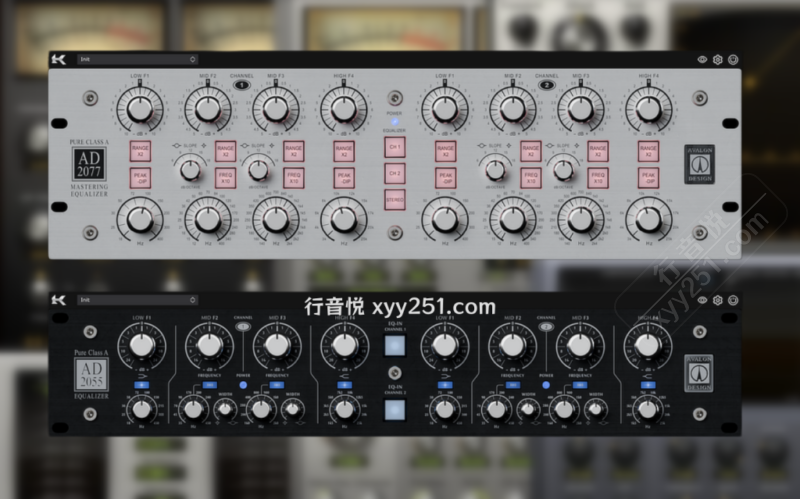Click AD 2055 channel 2 MID F3 gain knob
Screen dimensions: 800x499
pyautogui.click(x=580, y=345)
